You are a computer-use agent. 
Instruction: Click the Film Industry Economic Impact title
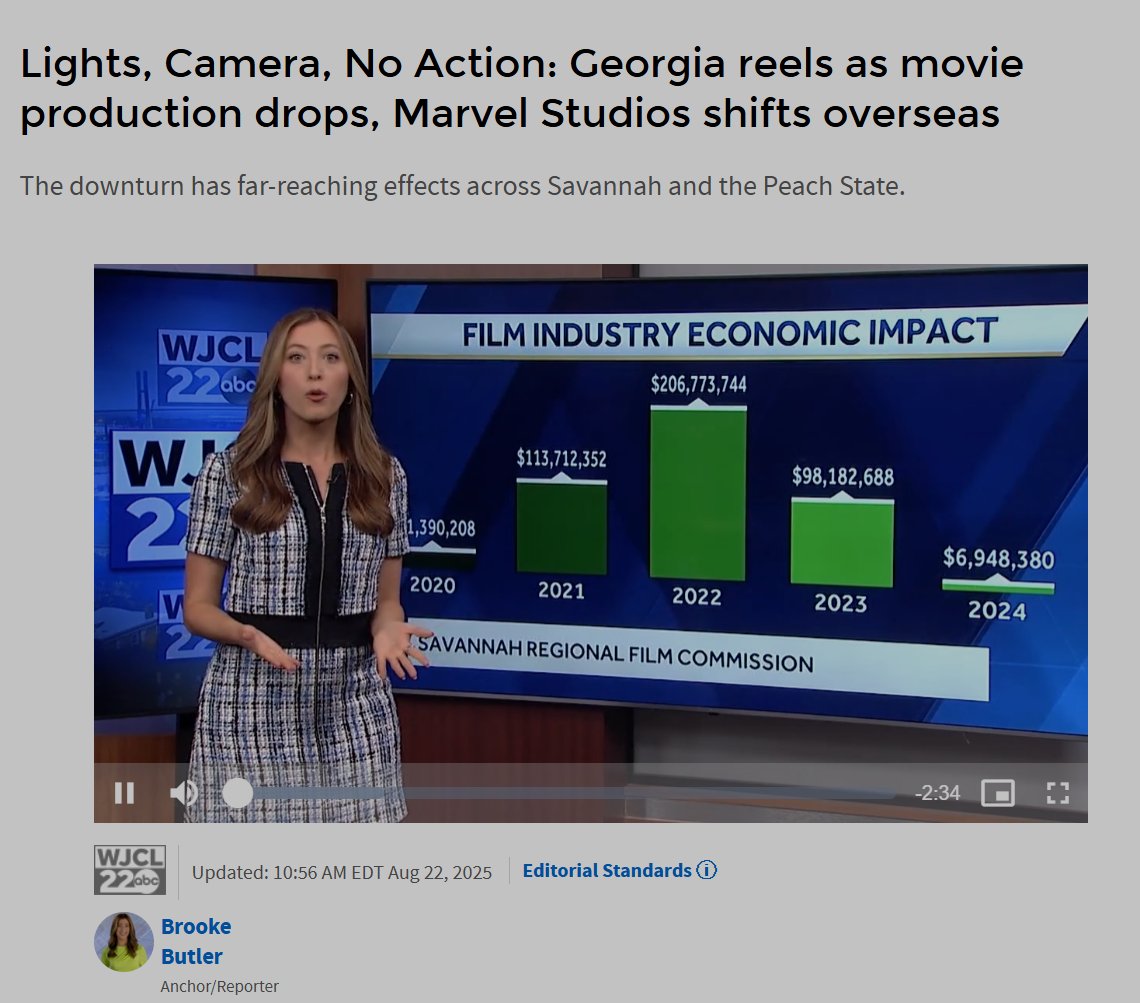729,333
